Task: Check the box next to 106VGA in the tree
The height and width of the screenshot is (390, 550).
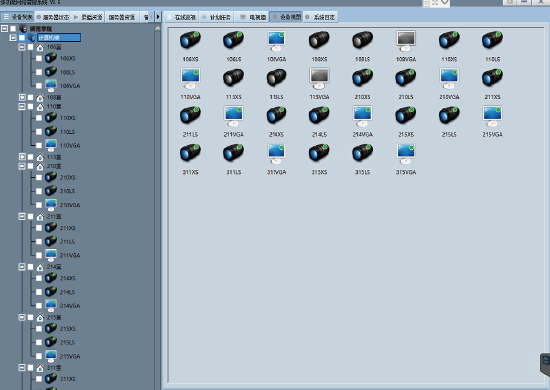Action: point(39,86)
